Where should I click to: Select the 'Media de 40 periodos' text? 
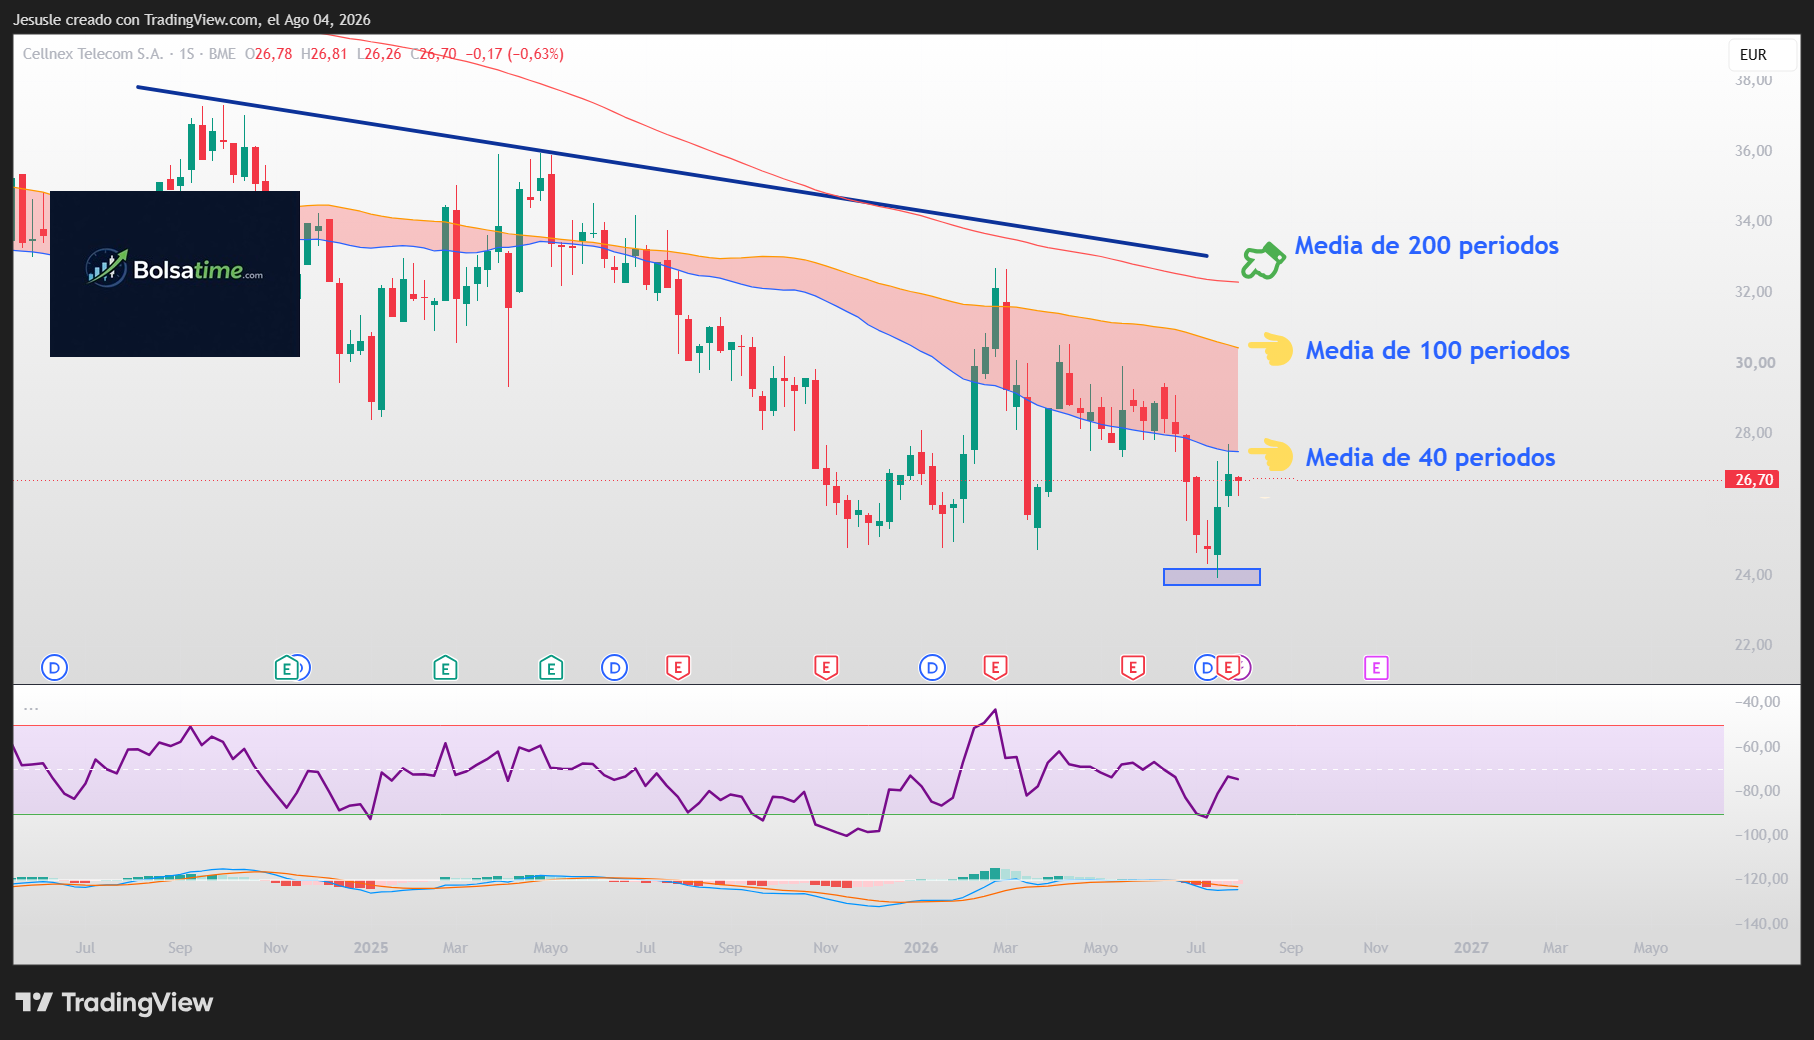coord(1431,458)
